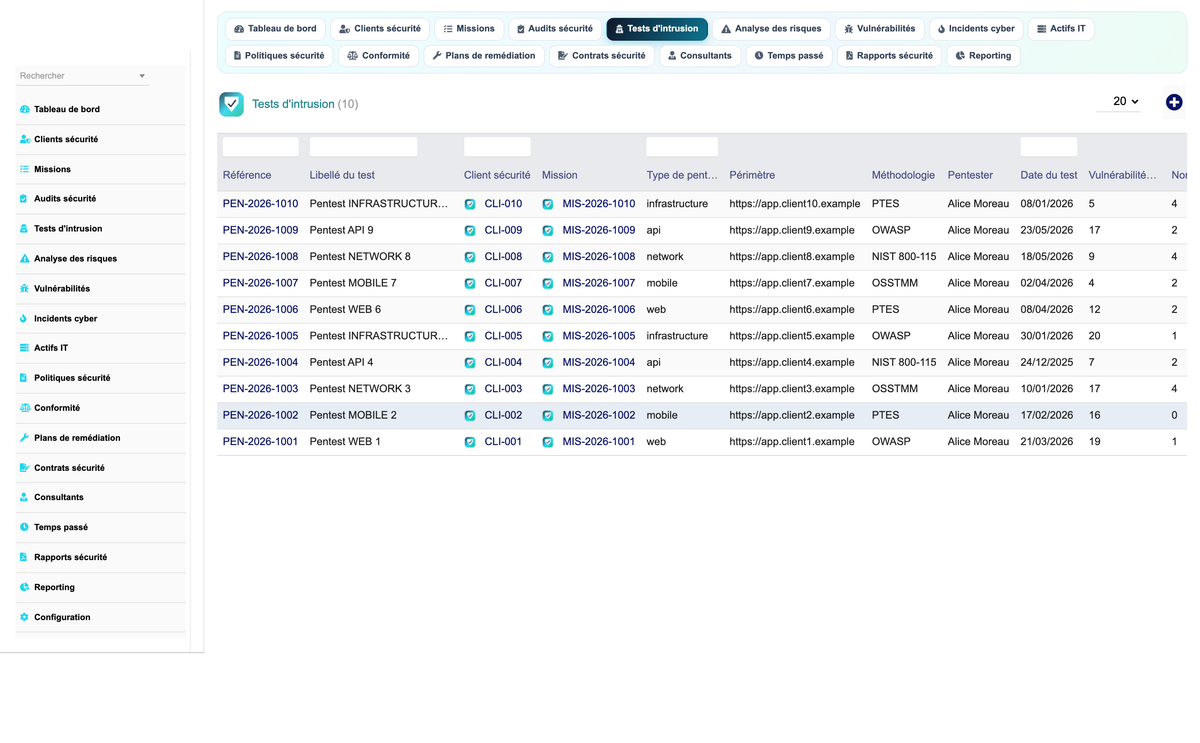This screenshot has width=1200, height=743.
Task: Sort by the Référence column header
Action: [247, 175]
